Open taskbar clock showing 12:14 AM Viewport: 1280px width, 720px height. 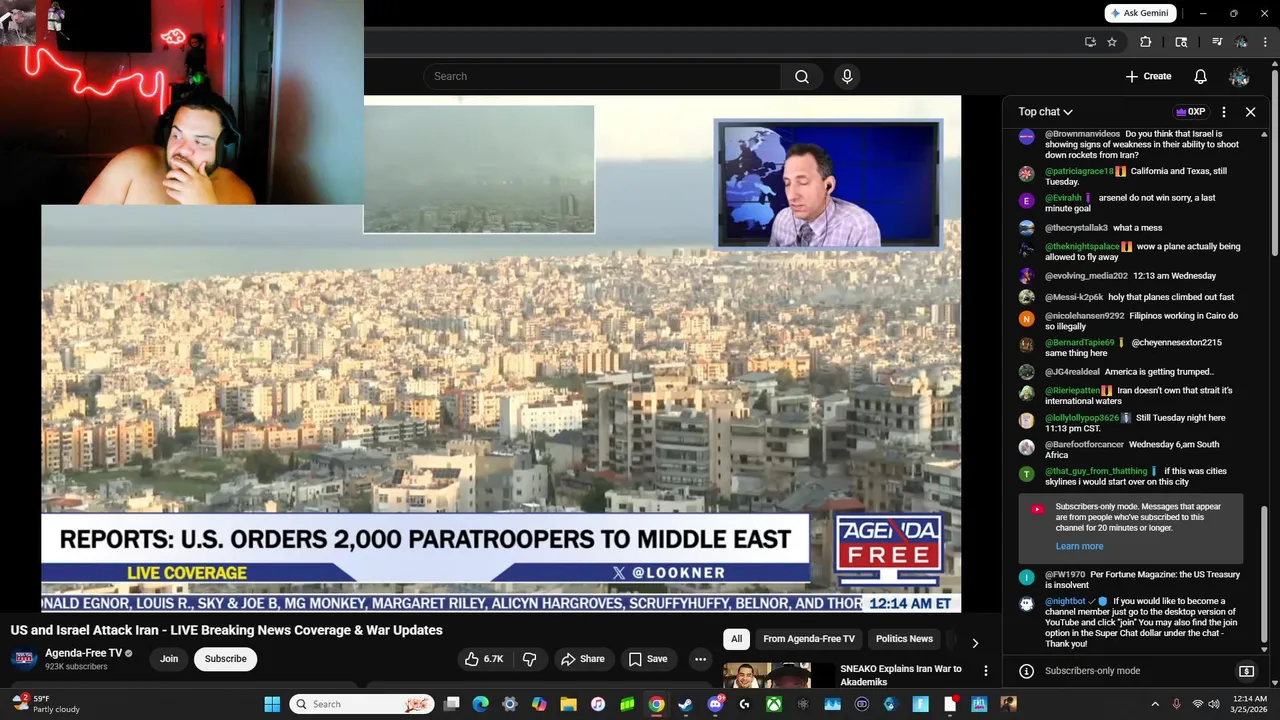pos(1250,704)
